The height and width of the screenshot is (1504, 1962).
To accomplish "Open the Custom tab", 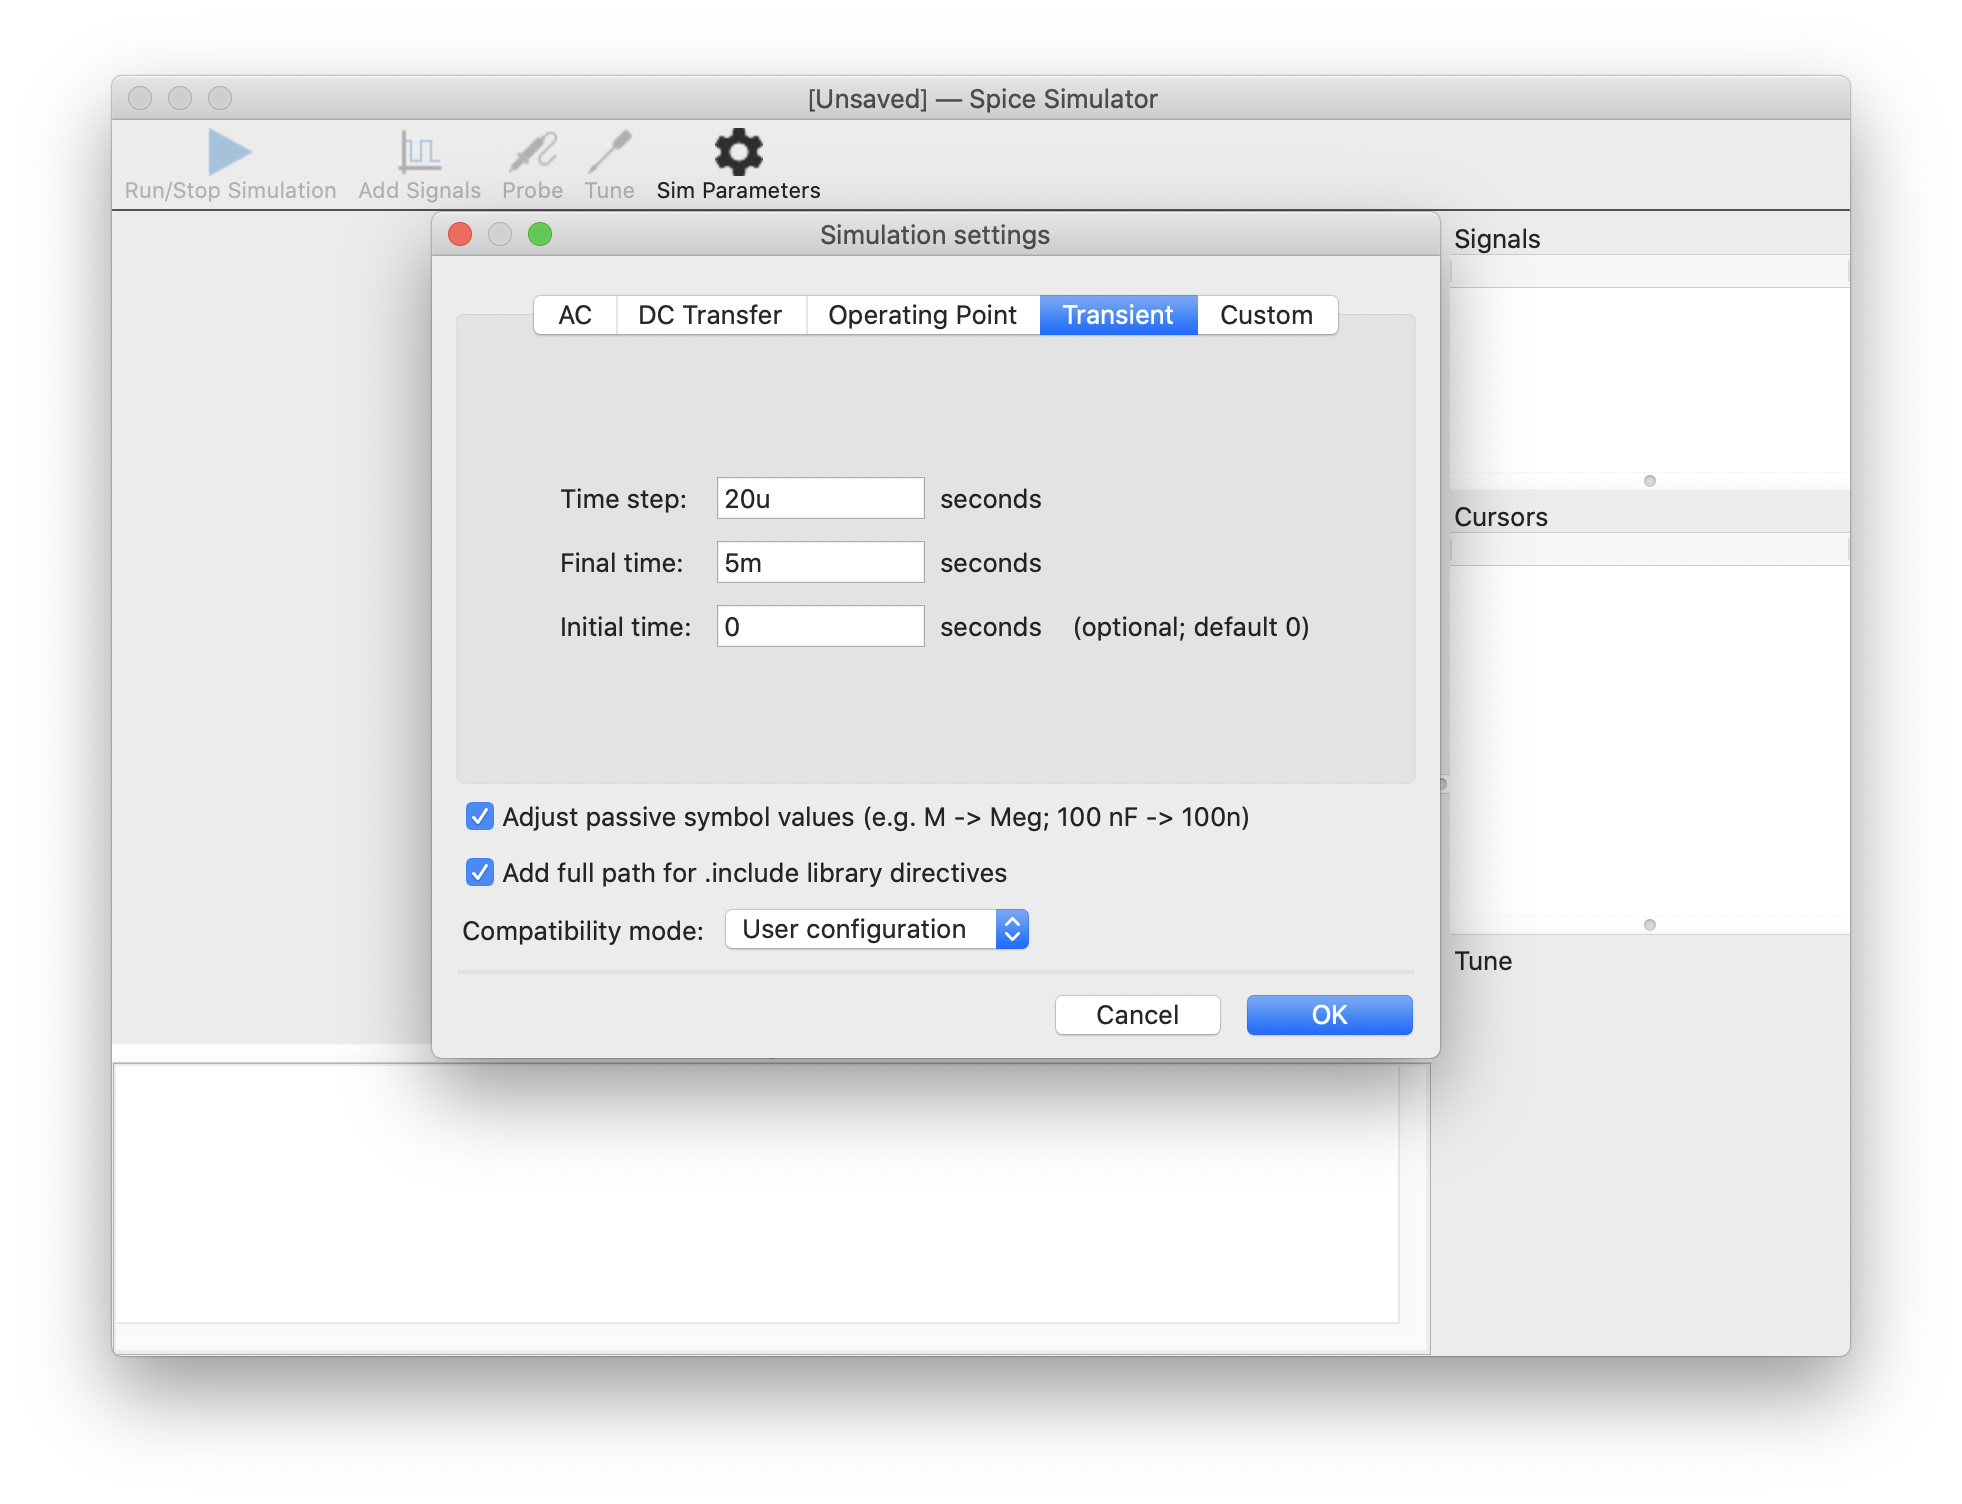I will (1266, 315).
